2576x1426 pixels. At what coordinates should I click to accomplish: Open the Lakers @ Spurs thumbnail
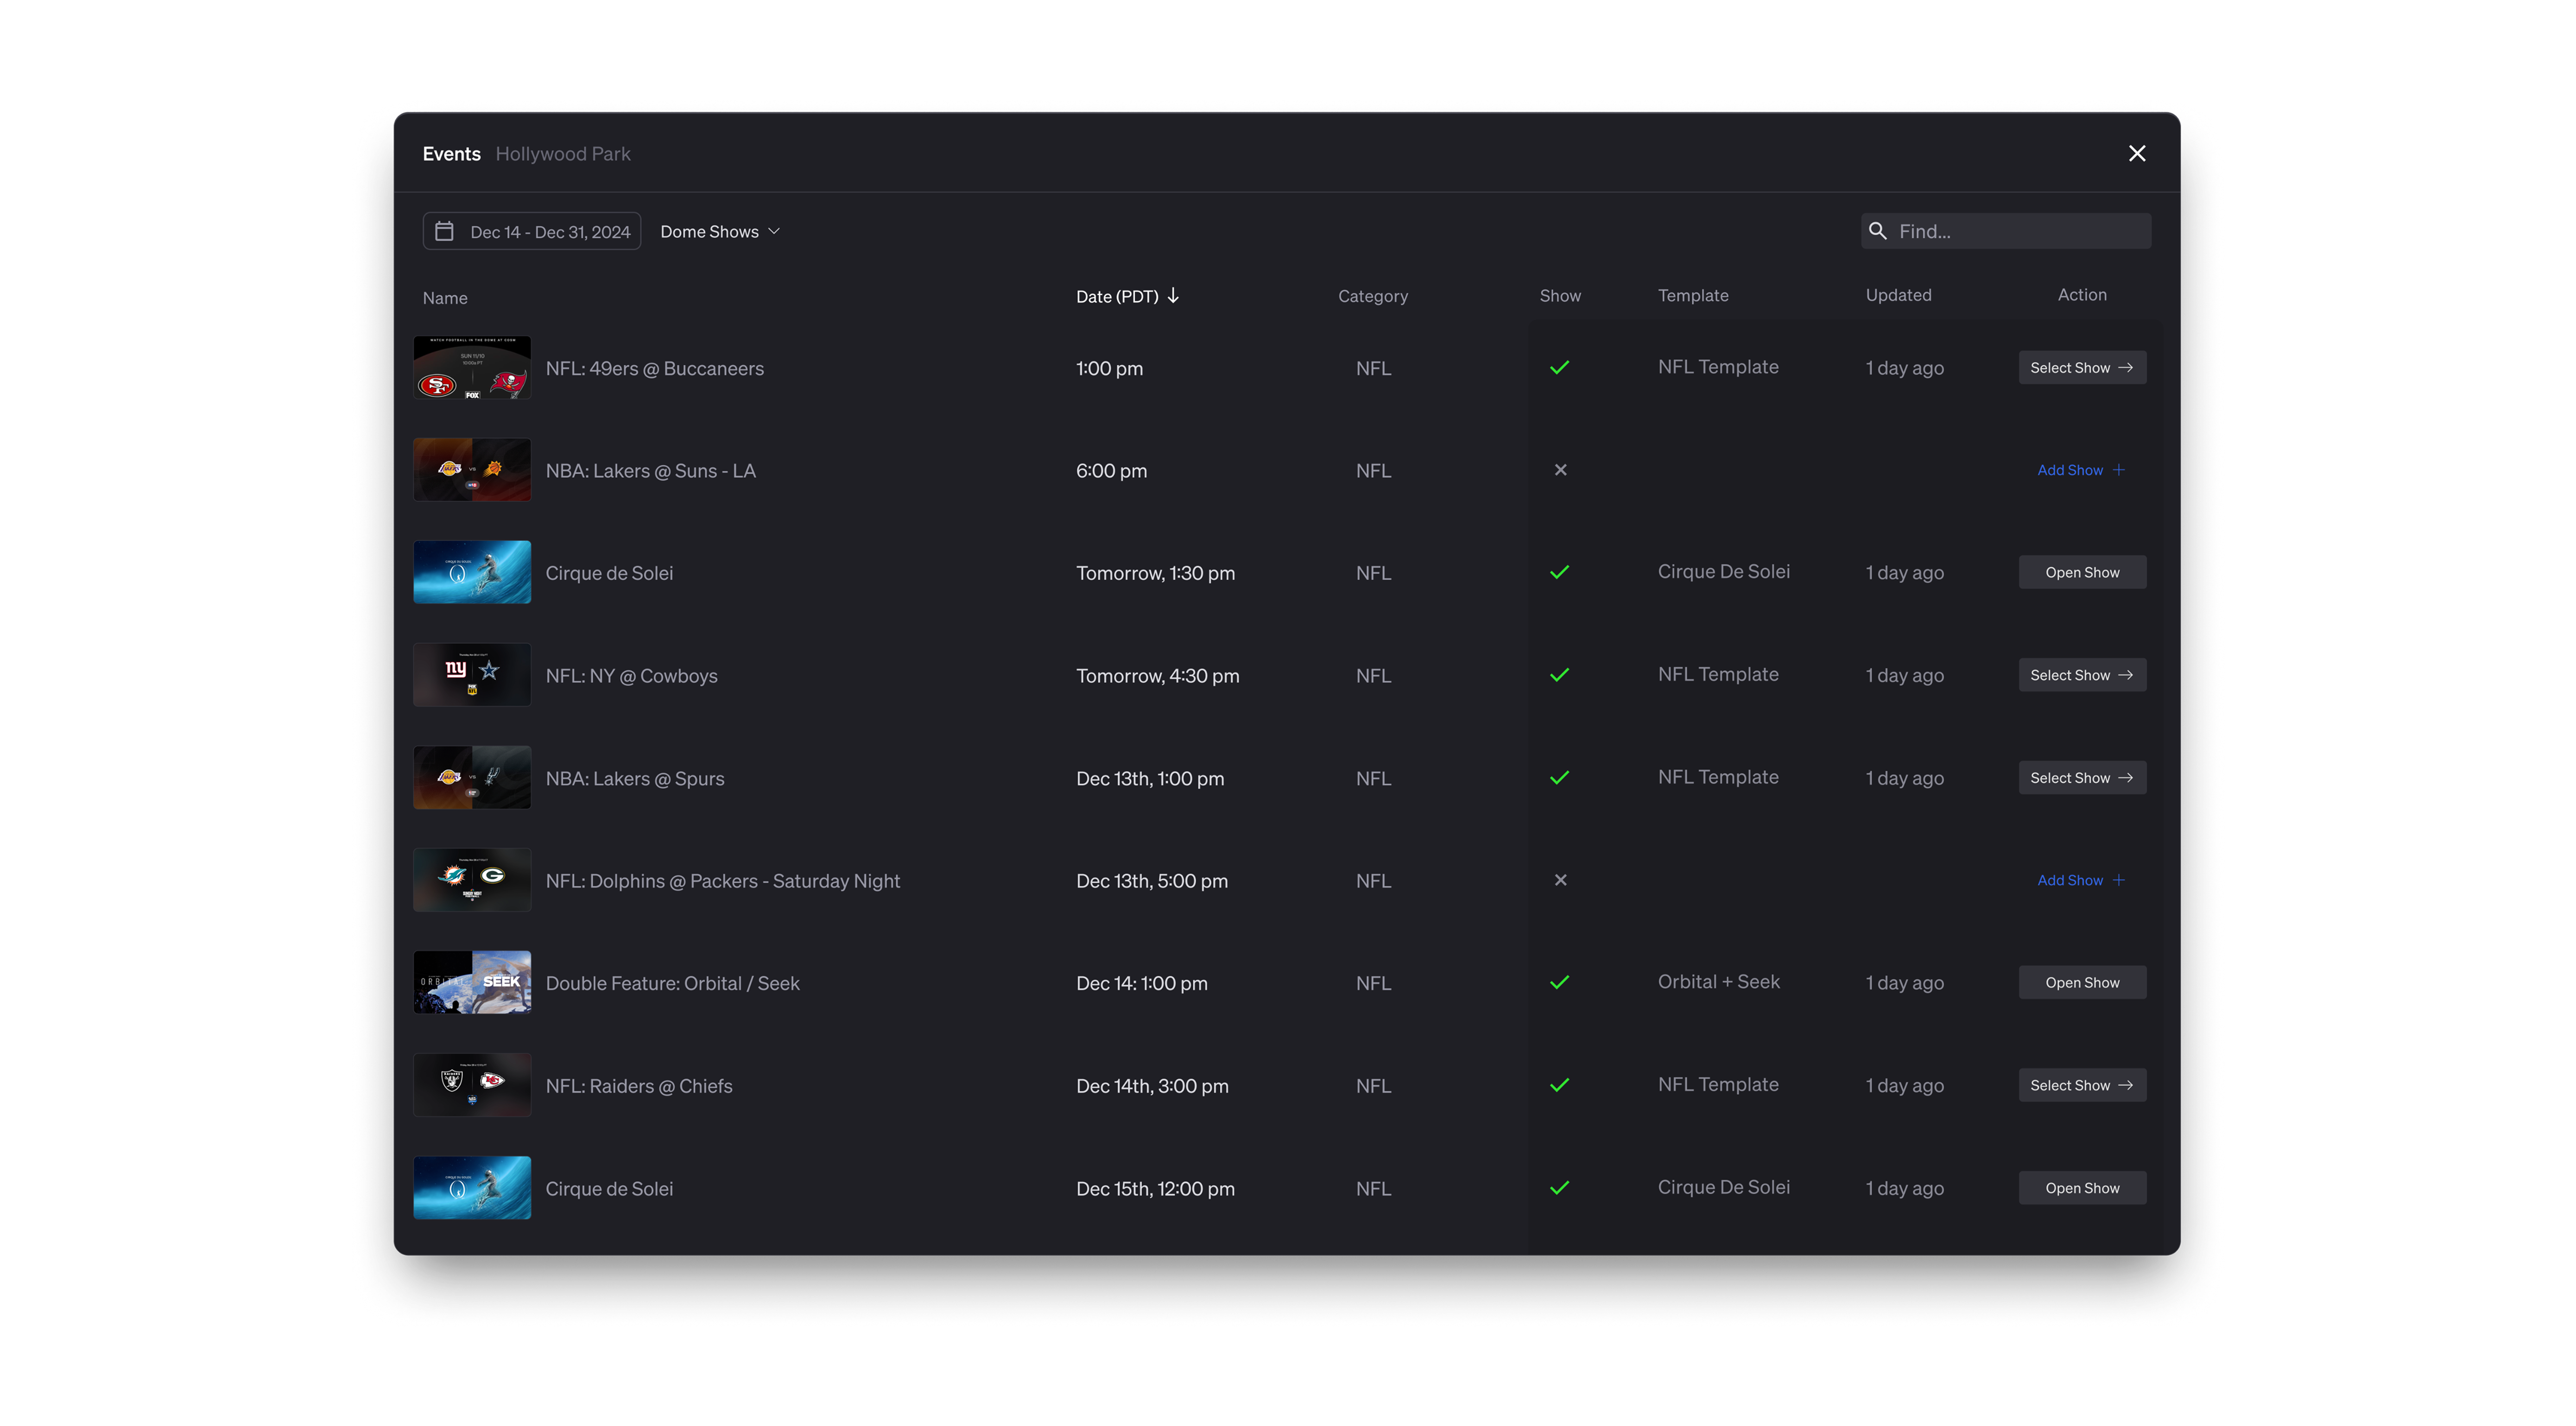(472, 778)
